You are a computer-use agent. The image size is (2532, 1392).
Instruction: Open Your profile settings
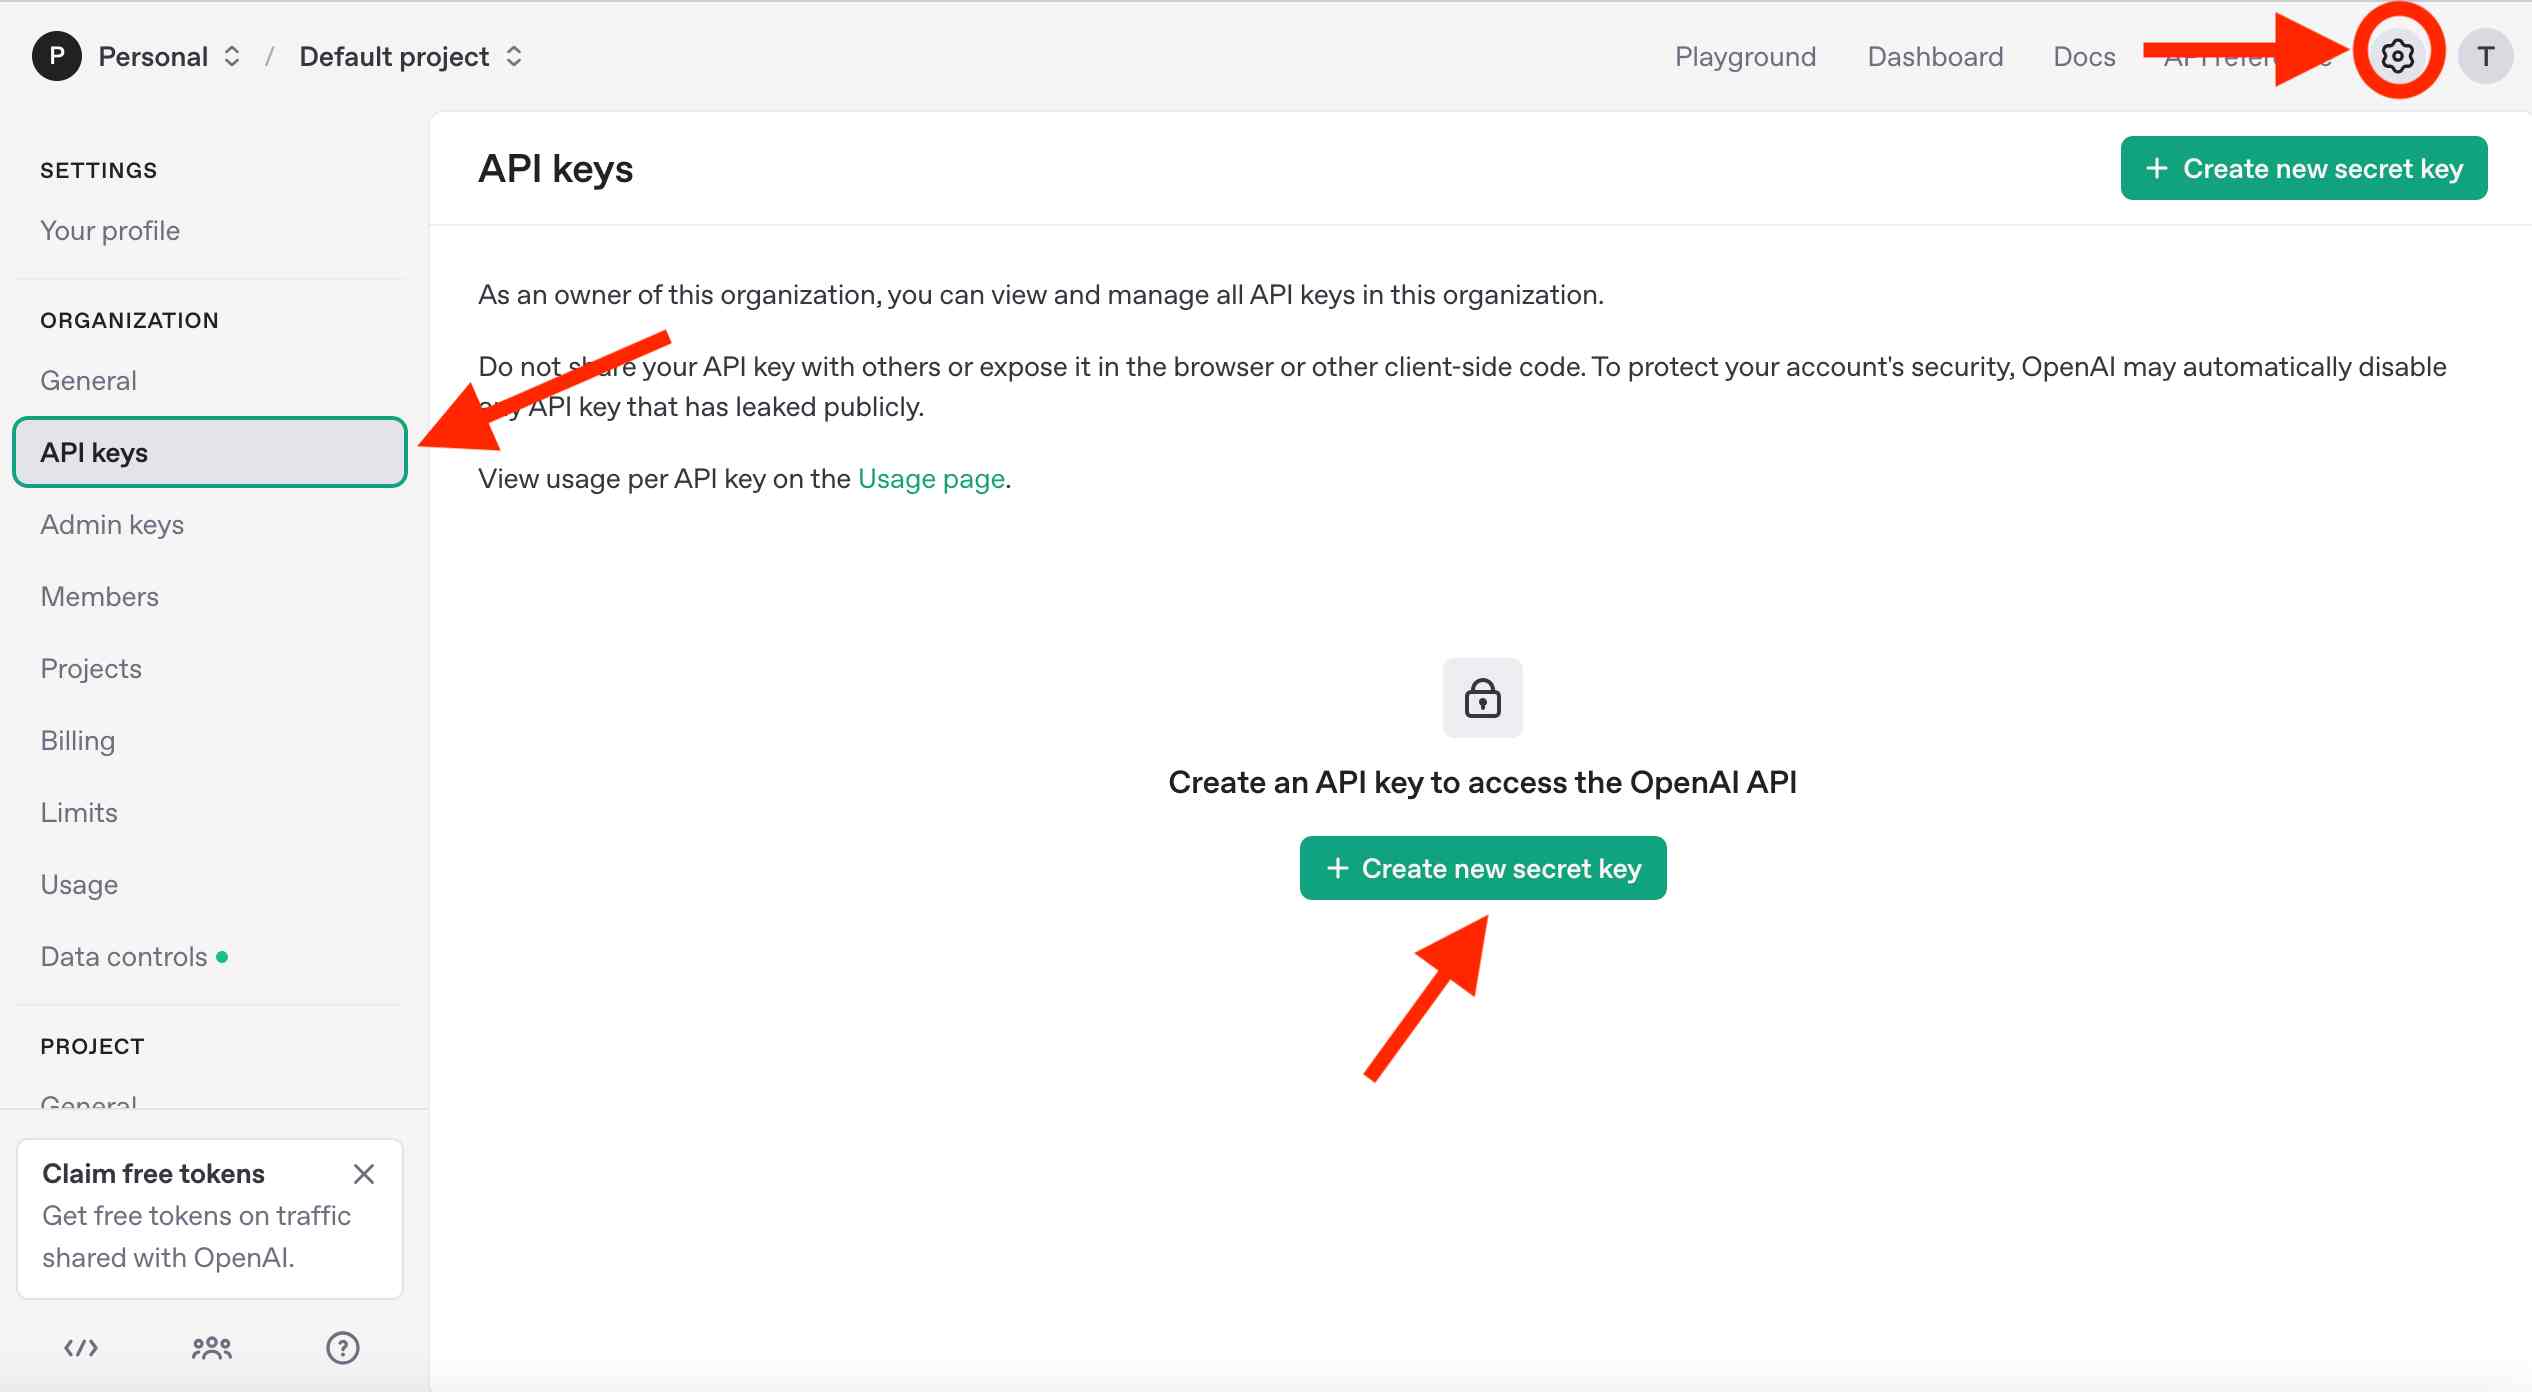[110, 231]
